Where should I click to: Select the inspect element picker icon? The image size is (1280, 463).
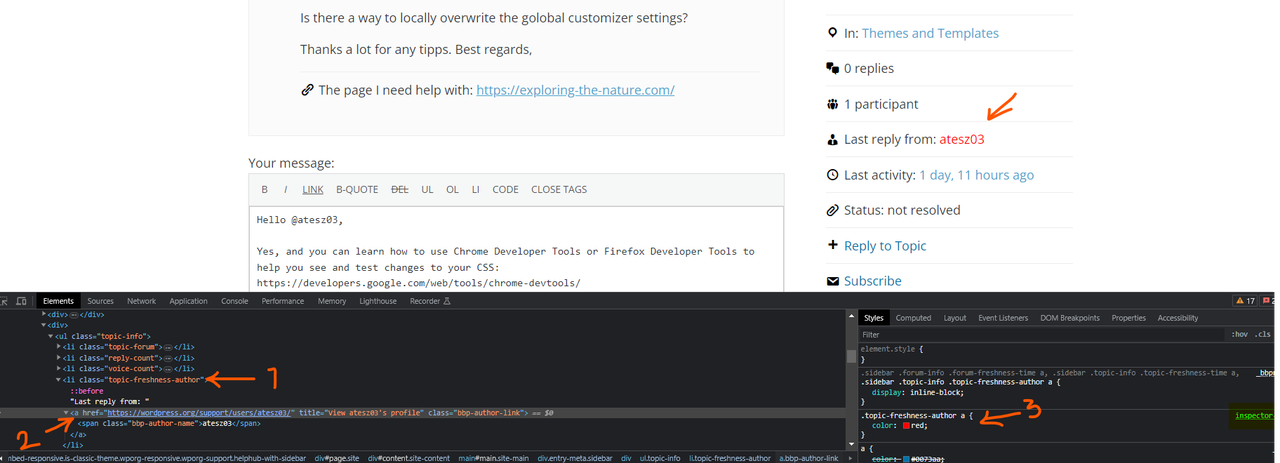point(4,301)
